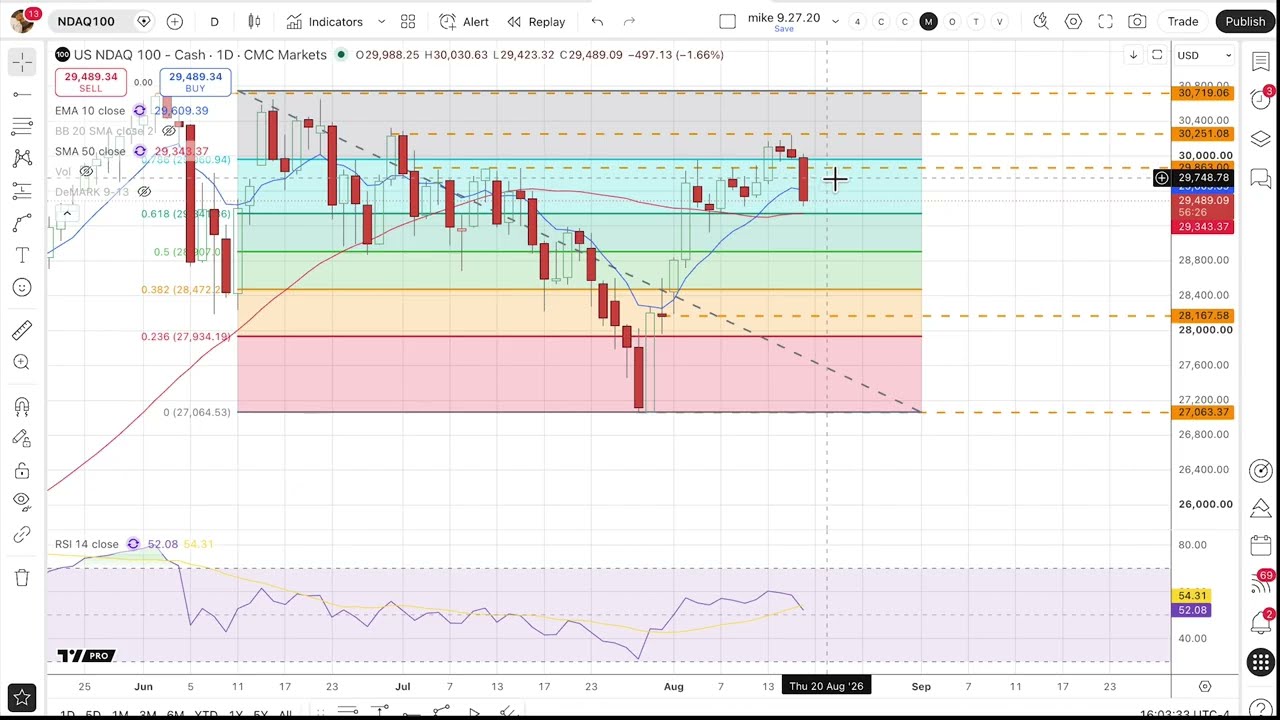This screenshot has height=720, width=1280.
Task: Open the notifications bell
Action: coord(1260,622)
